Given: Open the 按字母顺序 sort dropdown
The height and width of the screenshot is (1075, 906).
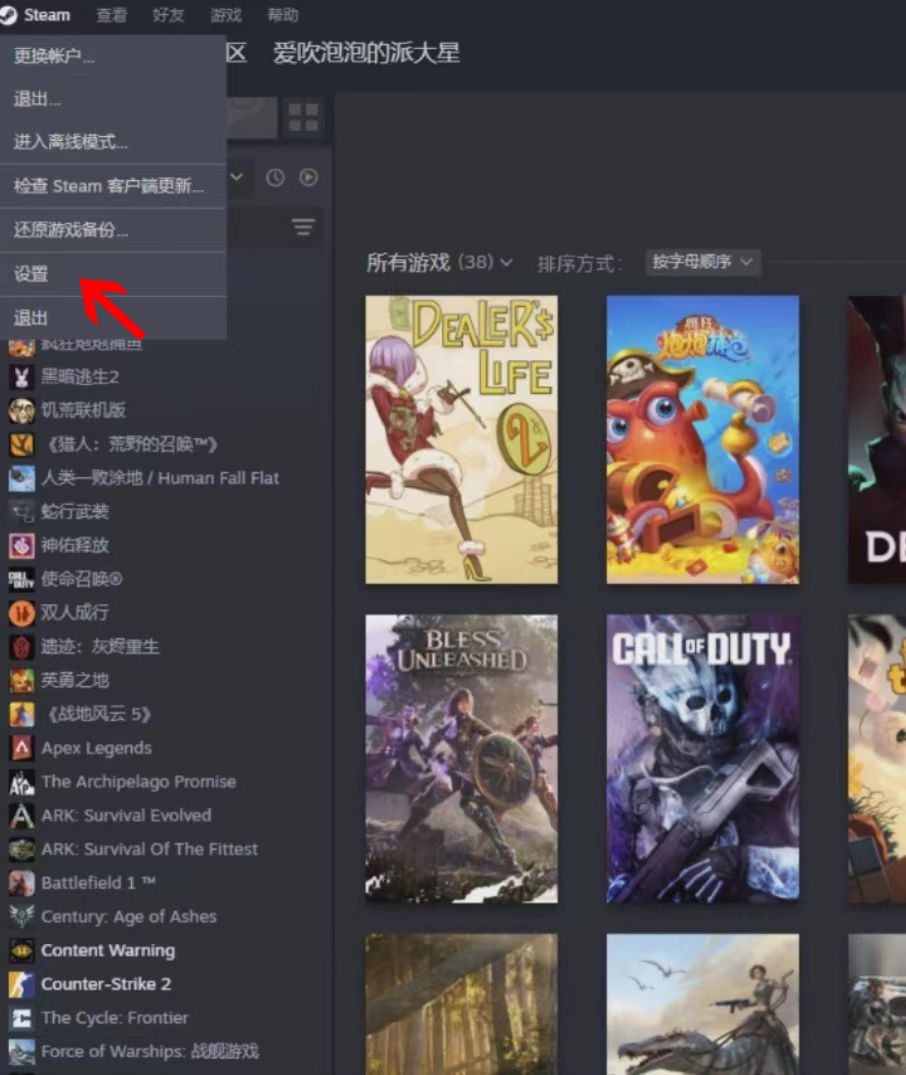Looking at the screenshot, I should pos(703,262).
